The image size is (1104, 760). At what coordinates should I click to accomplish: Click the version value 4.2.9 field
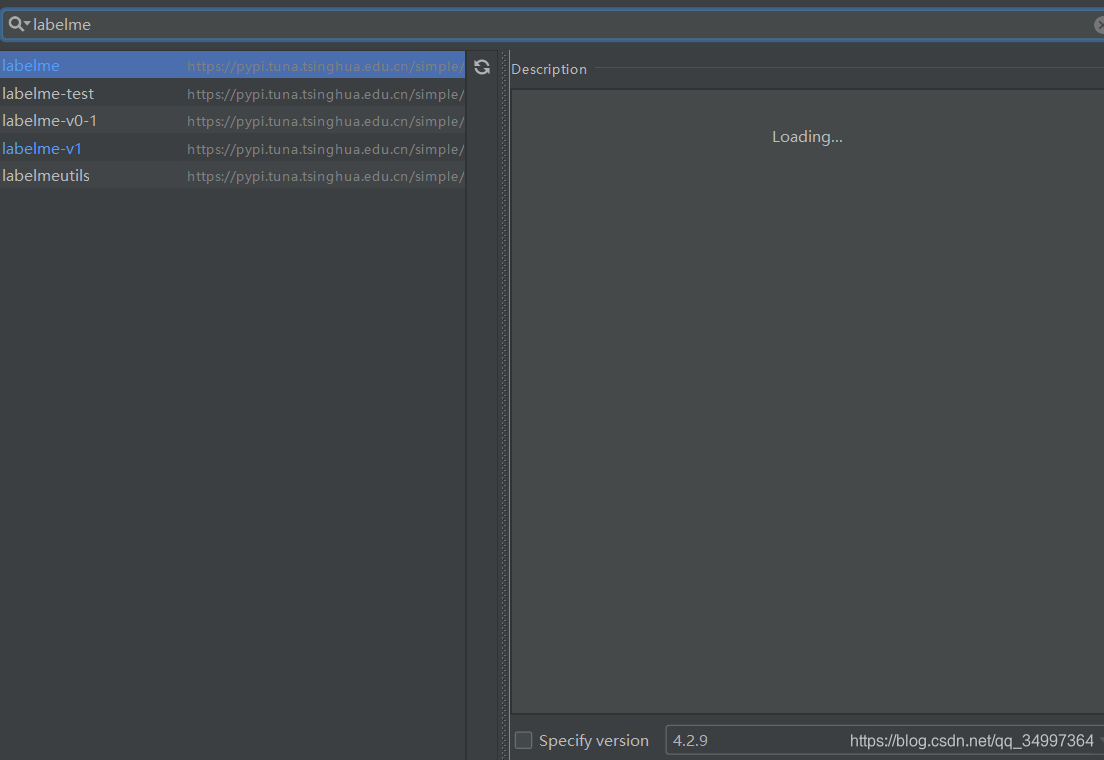(690, 740)
